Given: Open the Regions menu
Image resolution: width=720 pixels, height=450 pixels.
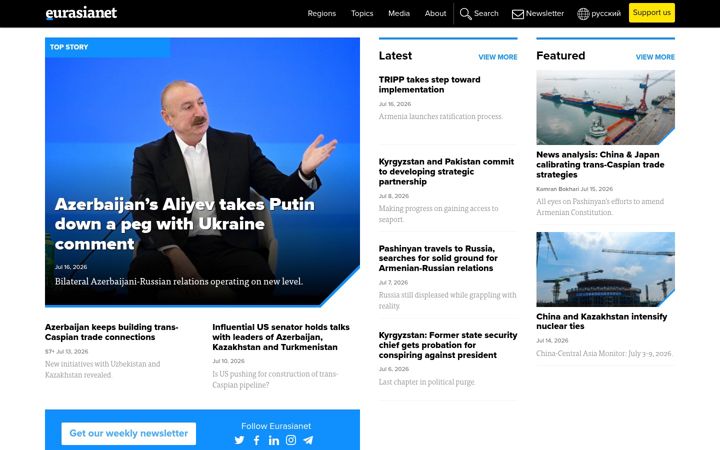Looking at the screenshot, I should click(x=321, y=13).
